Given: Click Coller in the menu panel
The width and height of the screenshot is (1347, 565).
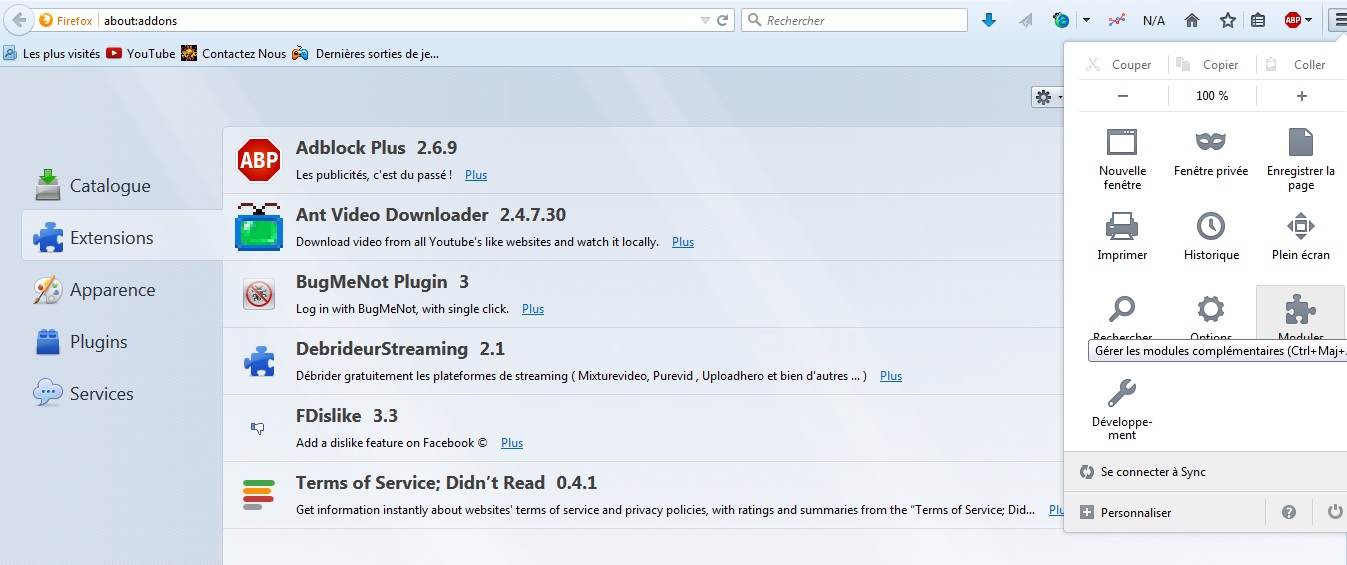Looking at the screenshot, I should (x=1296, y=64).
